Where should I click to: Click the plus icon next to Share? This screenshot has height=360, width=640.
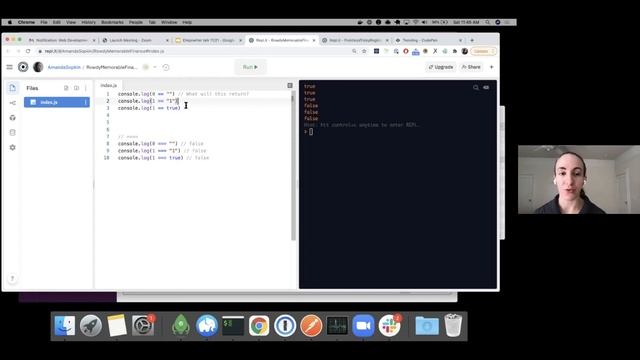click(x=491, y=67)
